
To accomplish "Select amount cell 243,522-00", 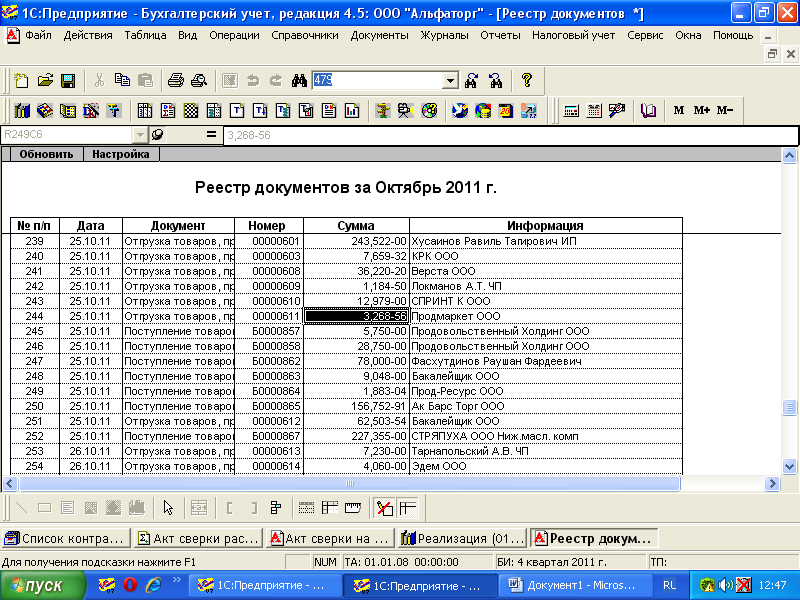I will (x=356, y=241).
